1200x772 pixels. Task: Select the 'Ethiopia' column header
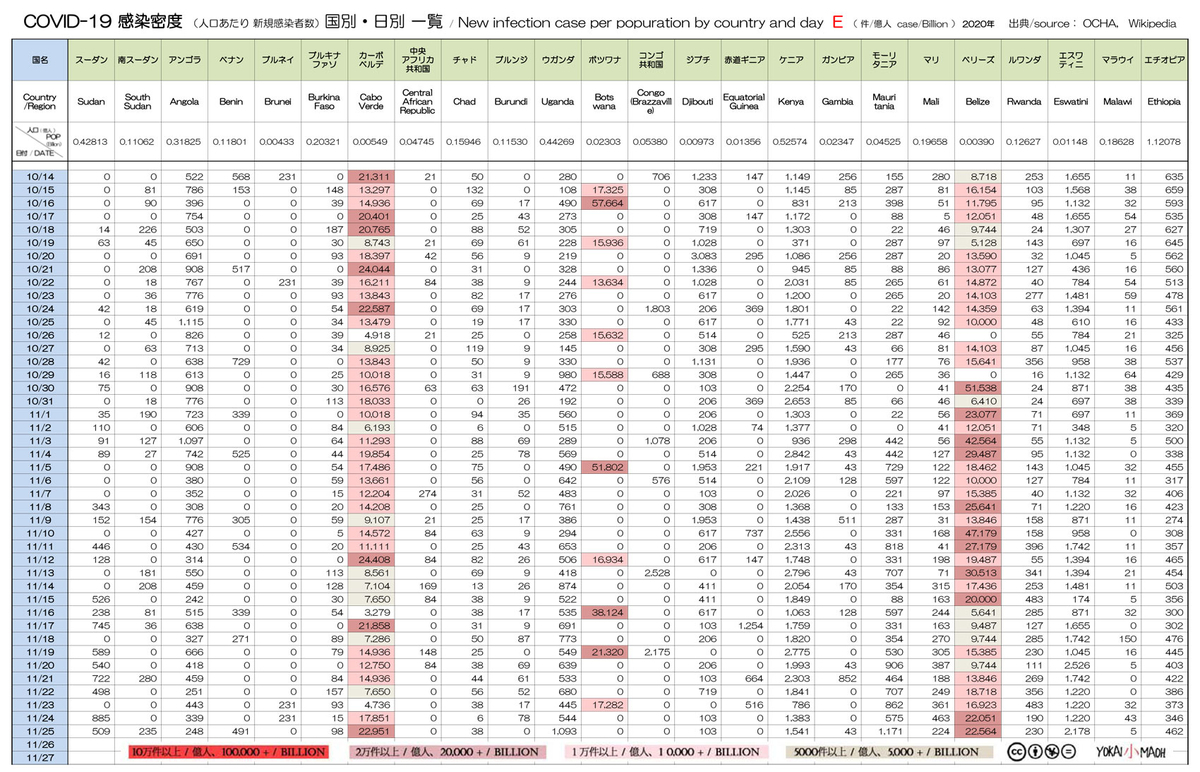tap(1163, 102)
